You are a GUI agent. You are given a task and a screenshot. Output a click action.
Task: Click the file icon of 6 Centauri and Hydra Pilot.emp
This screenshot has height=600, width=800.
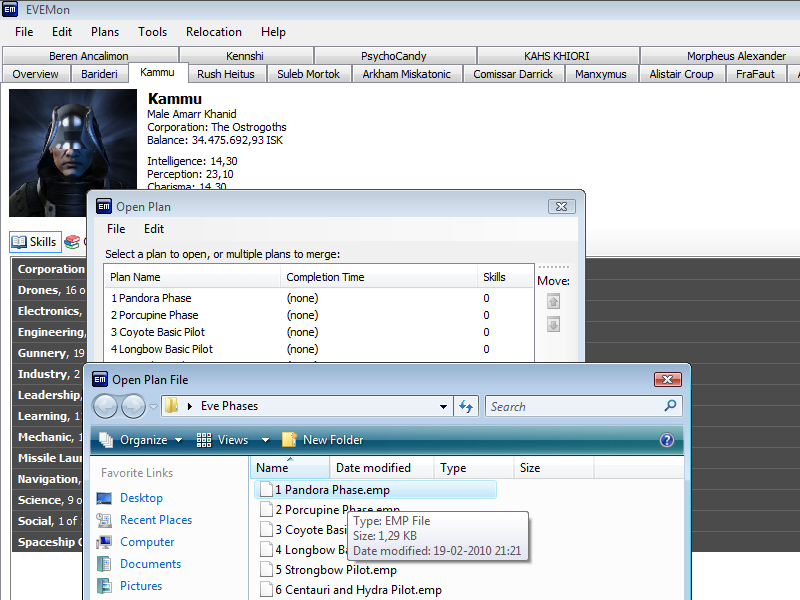click(266, 589)
